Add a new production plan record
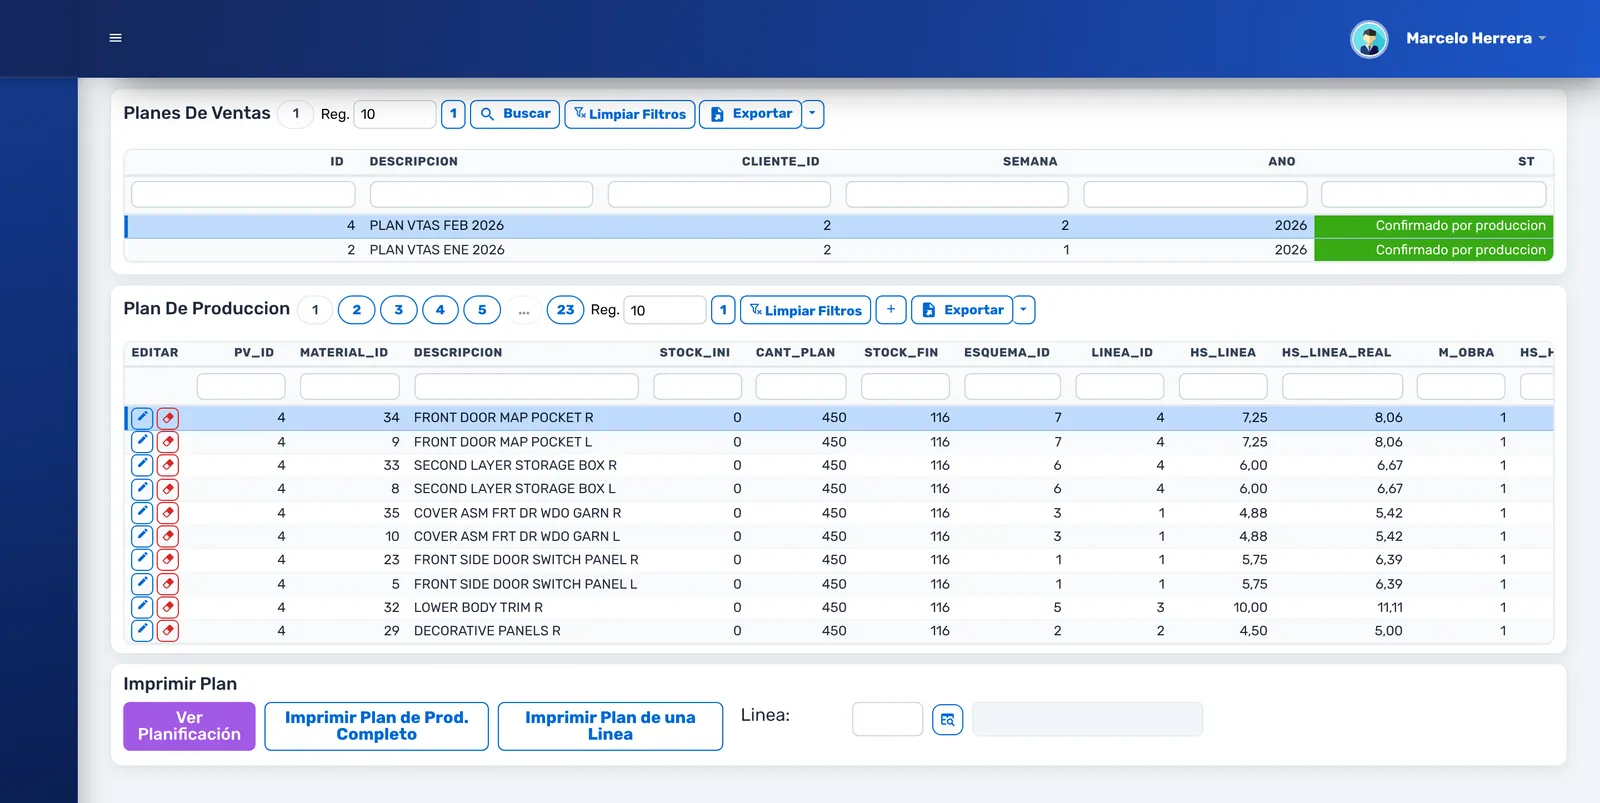 891,310
